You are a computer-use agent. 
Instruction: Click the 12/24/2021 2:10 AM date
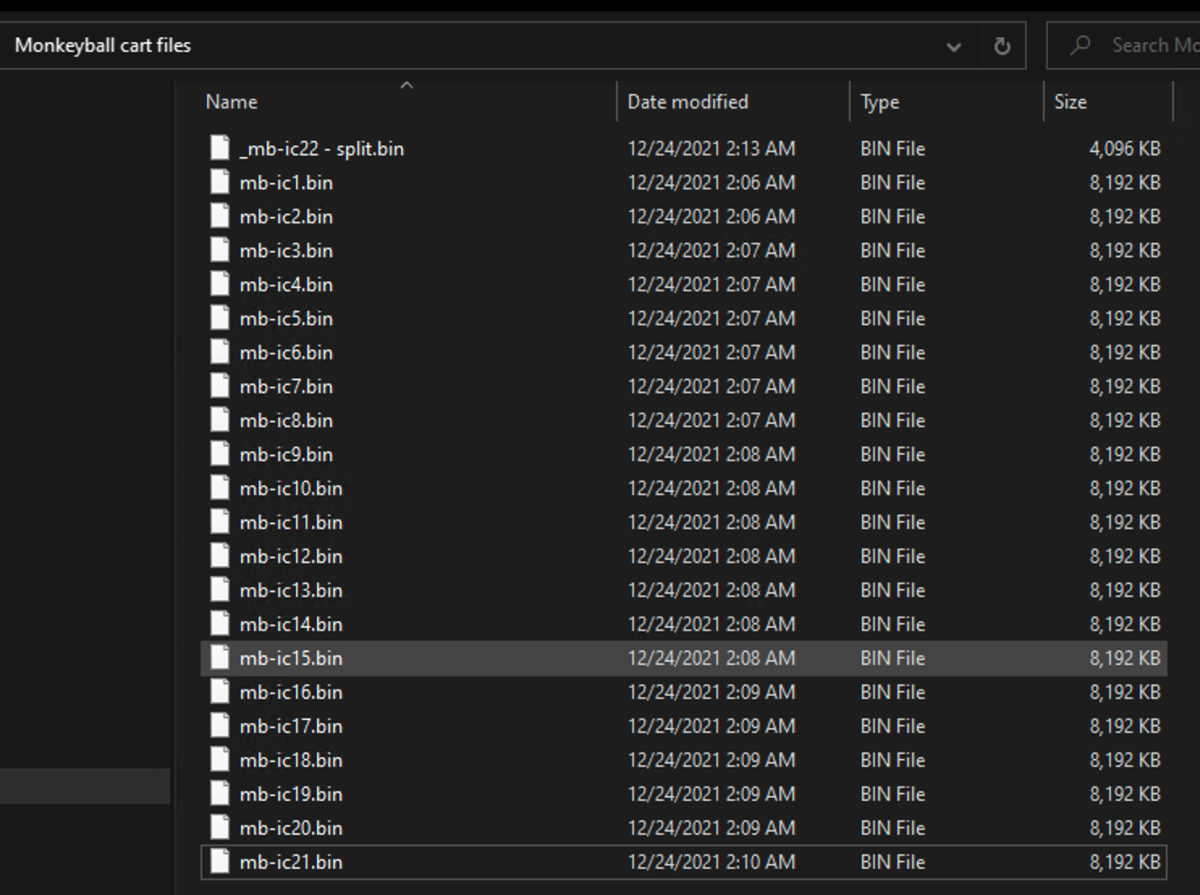click(711, 863)
